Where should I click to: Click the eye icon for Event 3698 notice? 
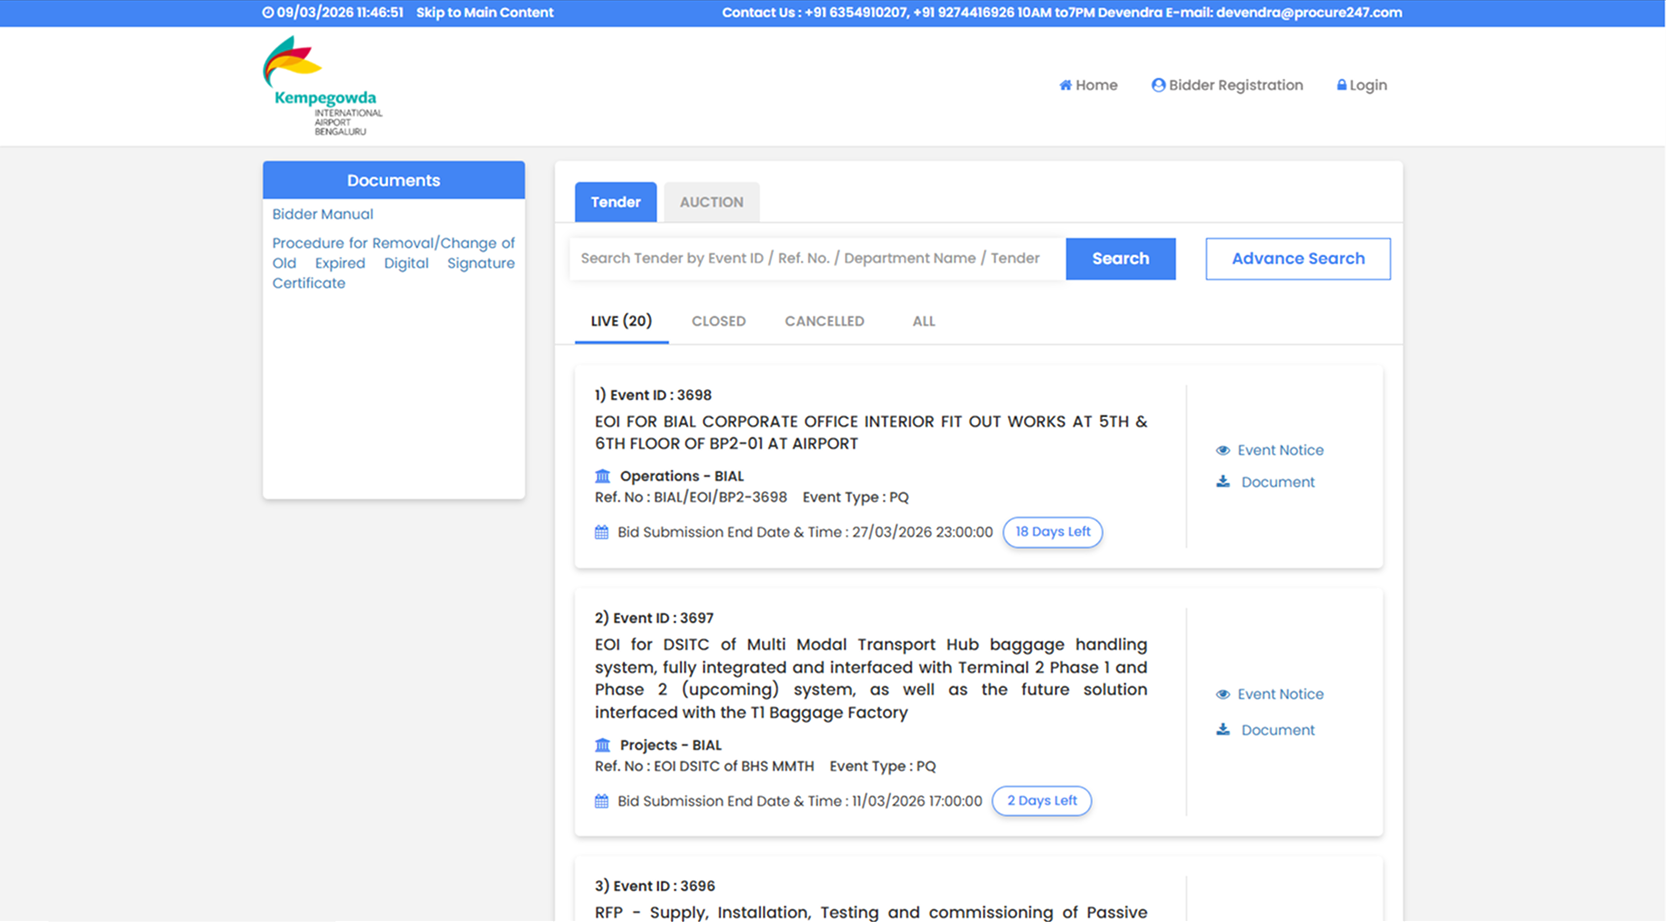tap(1222, 451)
